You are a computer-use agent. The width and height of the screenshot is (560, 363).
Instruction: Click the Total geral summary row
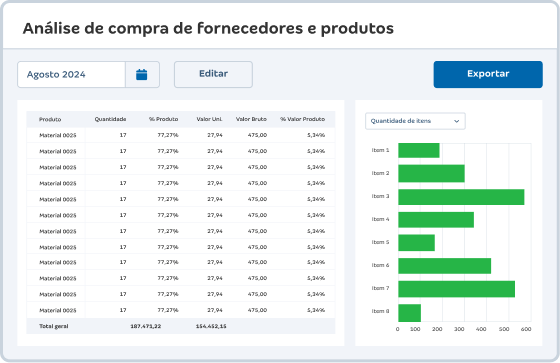tap(181, 326)
